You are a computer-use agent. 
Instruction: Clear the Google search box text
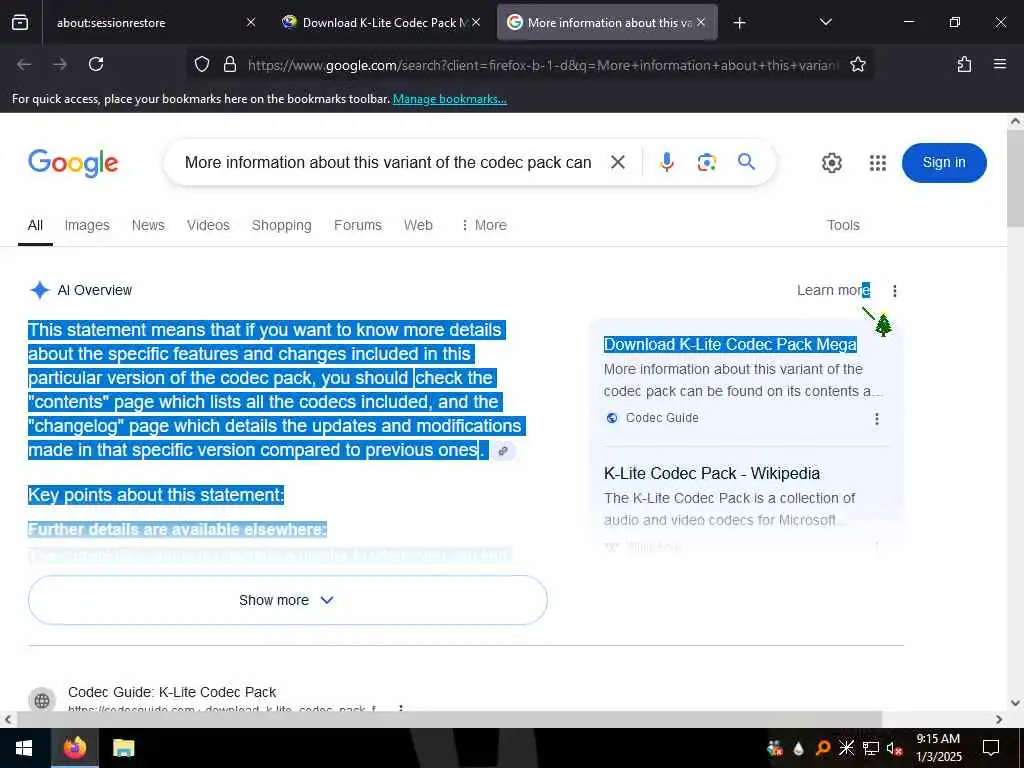tap(618, 162)
